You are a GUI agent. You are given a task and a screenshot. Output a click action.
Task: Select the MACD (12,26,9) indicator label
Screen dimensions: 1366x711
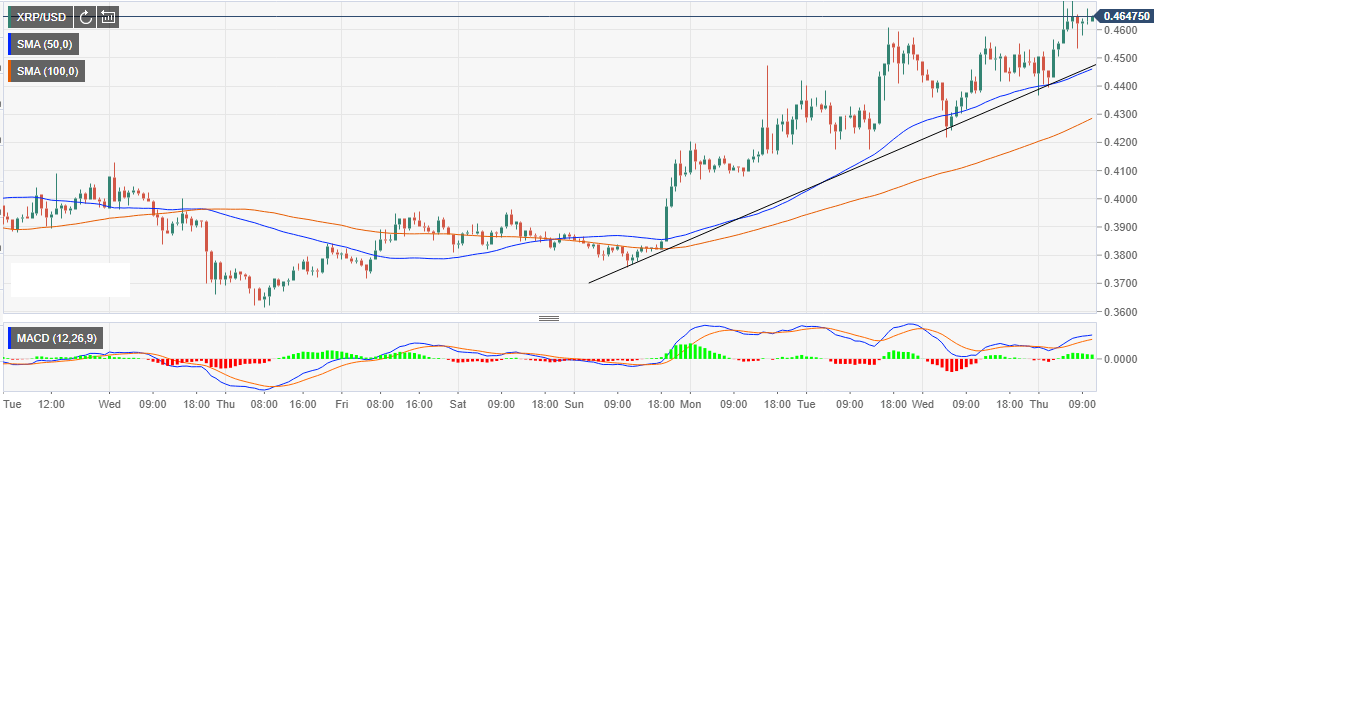[57, 338]
